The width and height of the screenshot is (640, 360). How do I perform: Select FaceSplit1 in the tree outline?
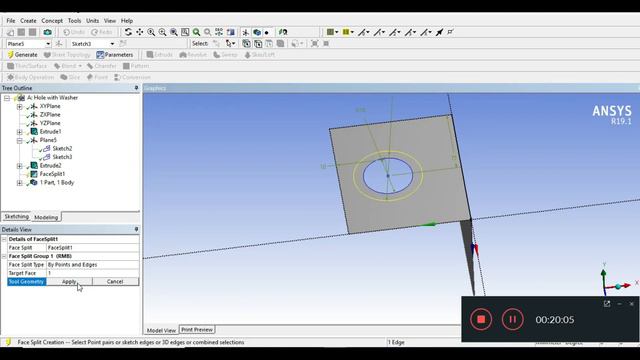52,174
